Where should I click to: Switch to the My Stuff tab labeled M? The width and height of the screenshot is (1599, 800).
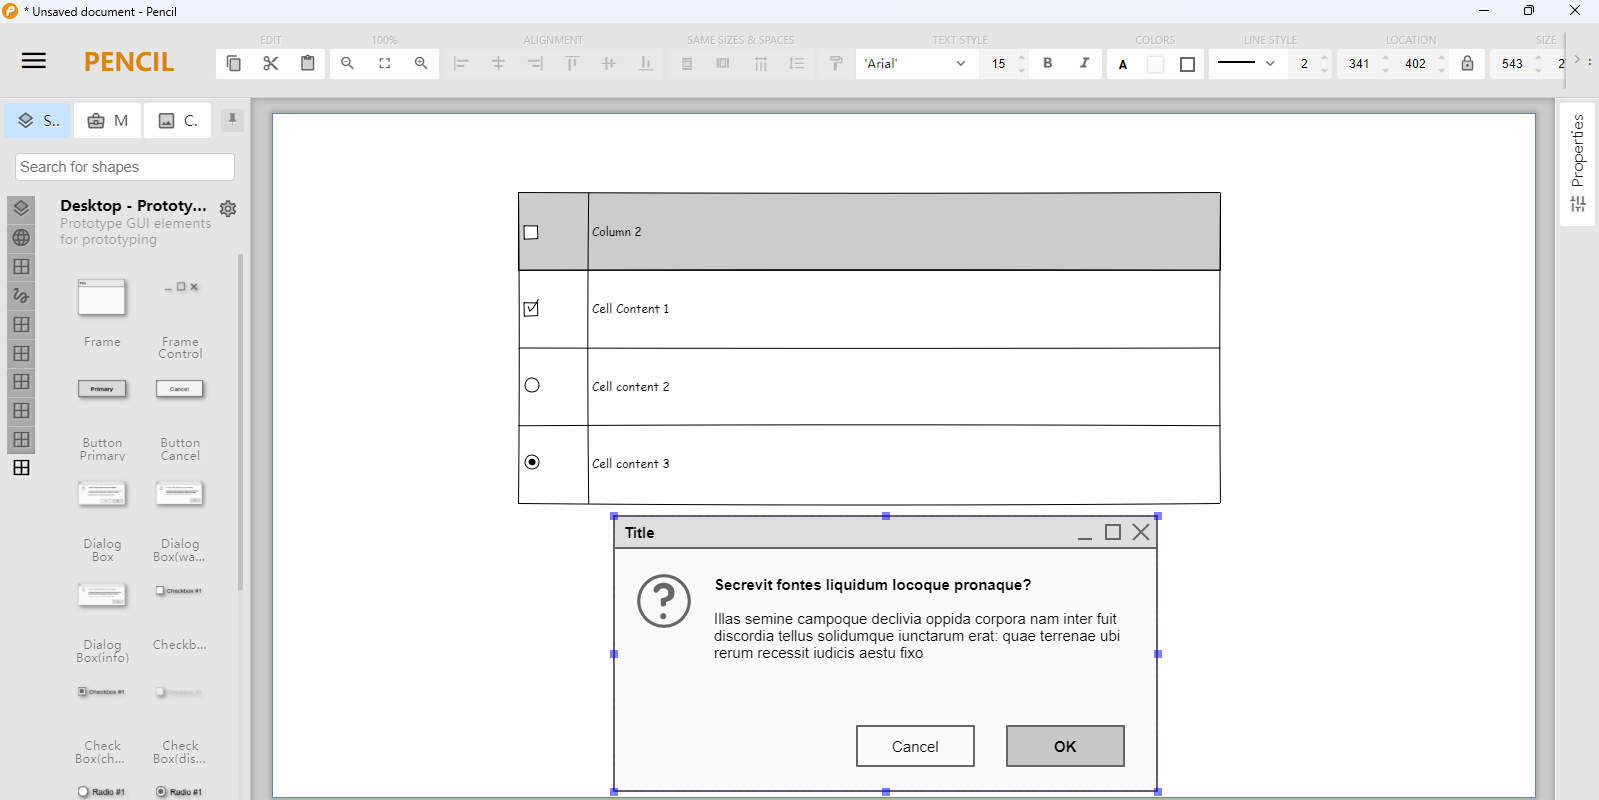(x=108, y=120)
